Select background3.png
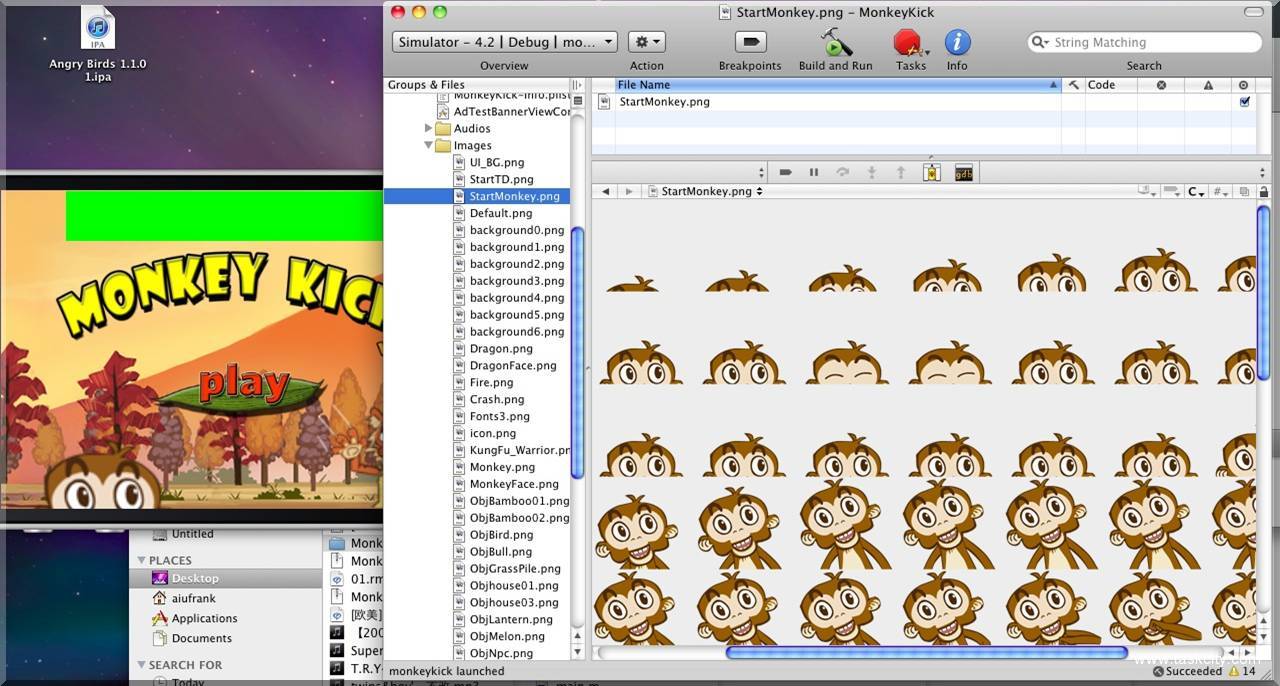This screenshot has width=1280, height=686. tap(517, 281)
